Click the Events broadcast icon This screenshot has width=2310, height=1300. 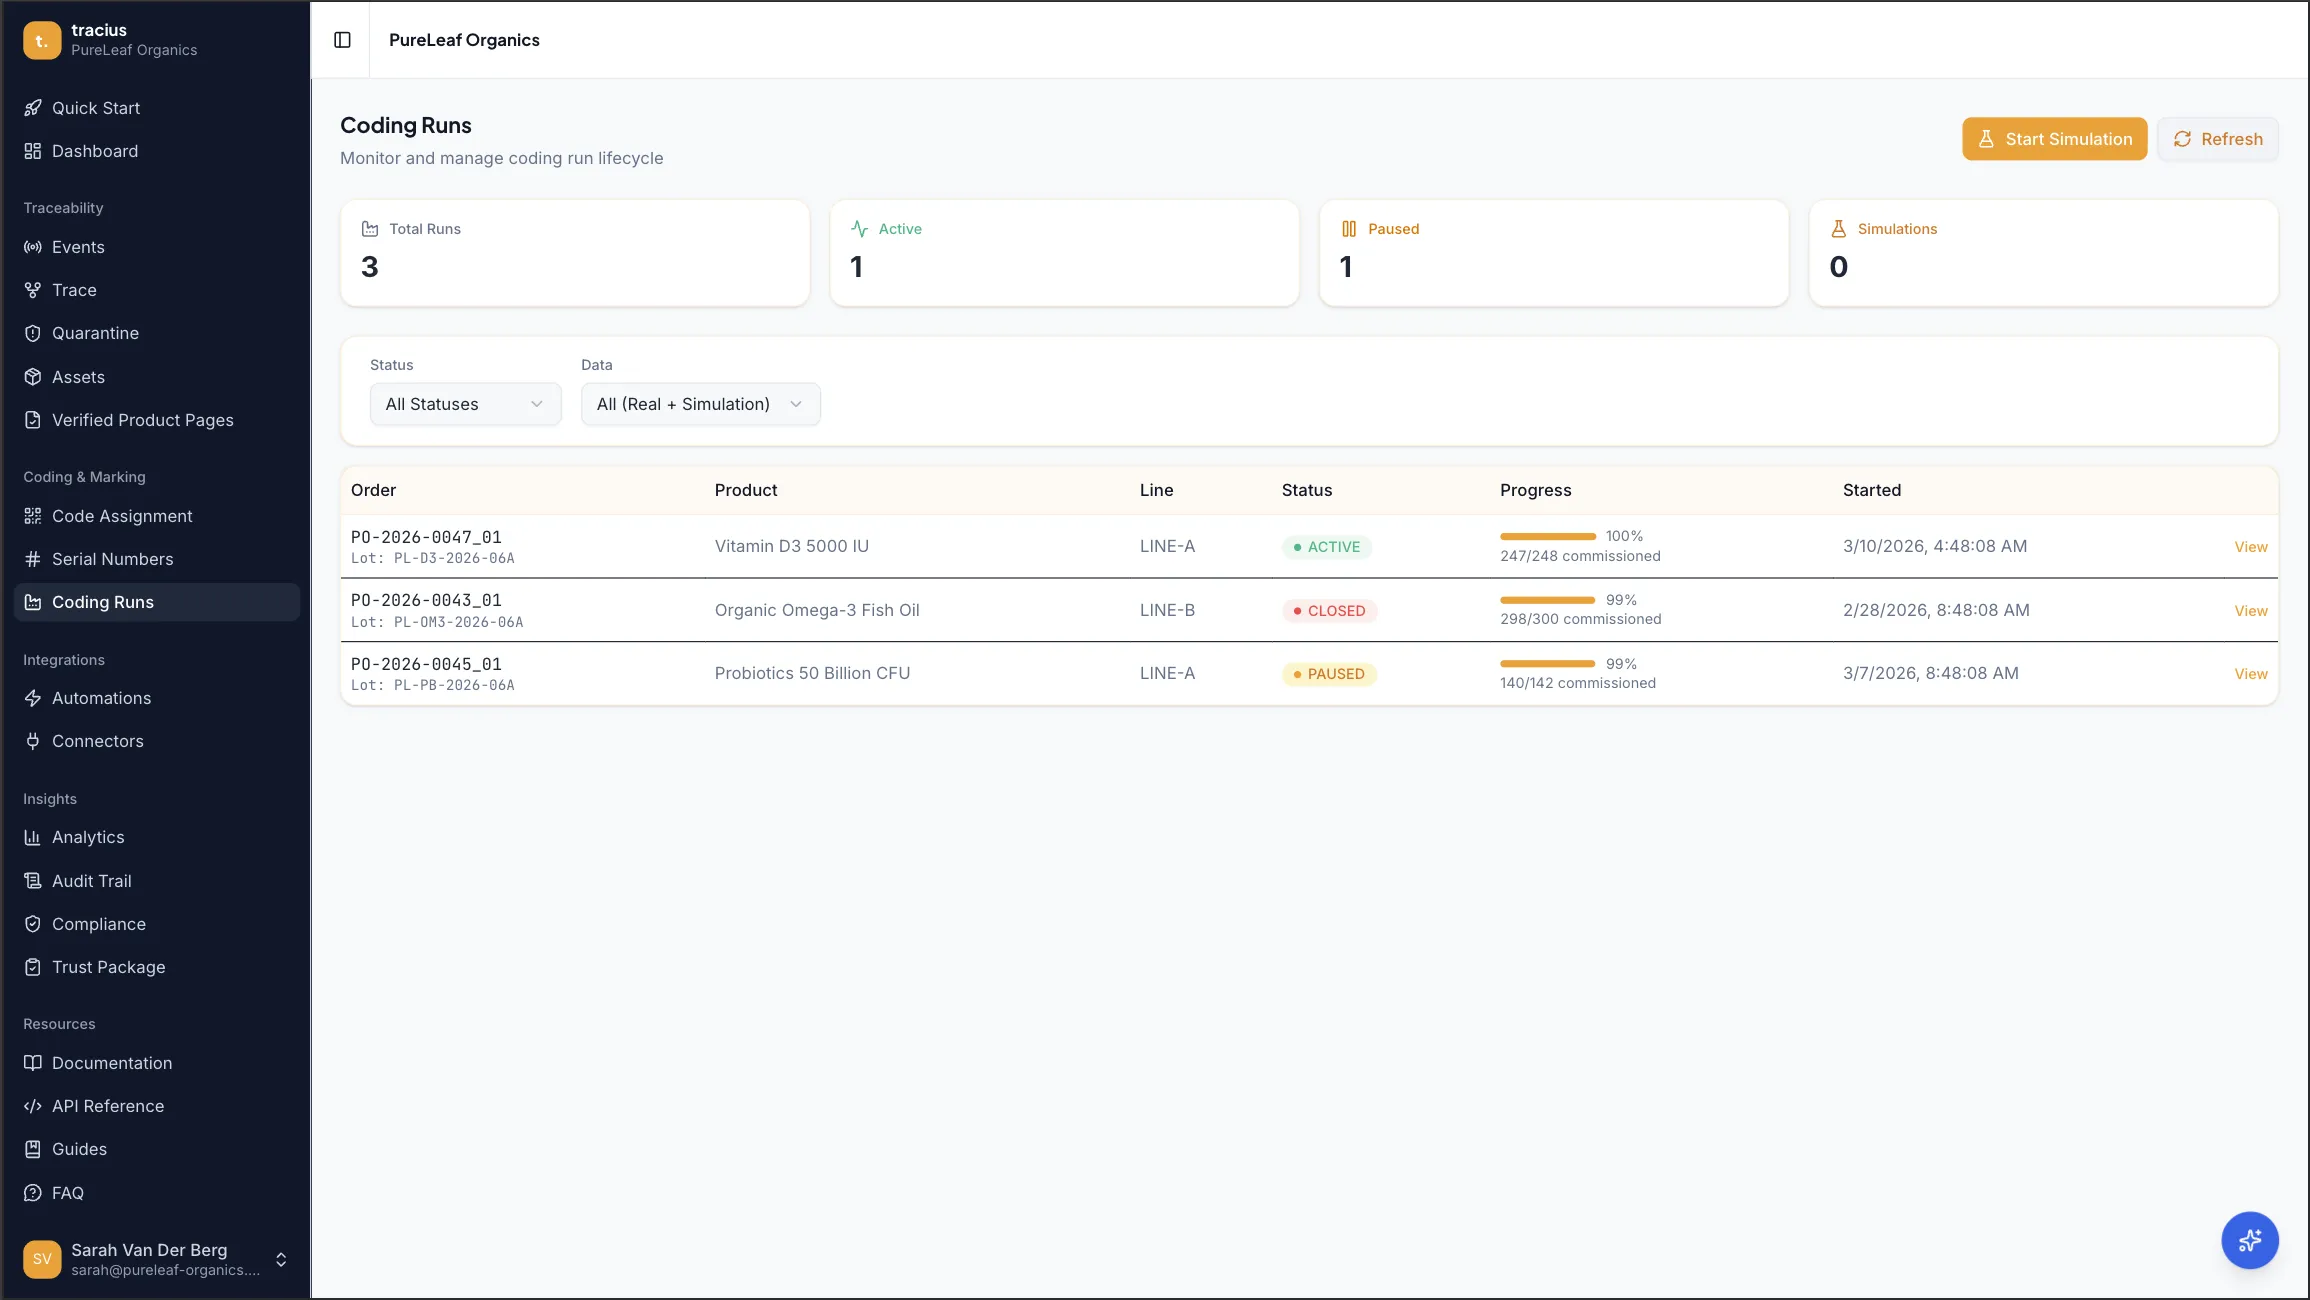point(33,247)
